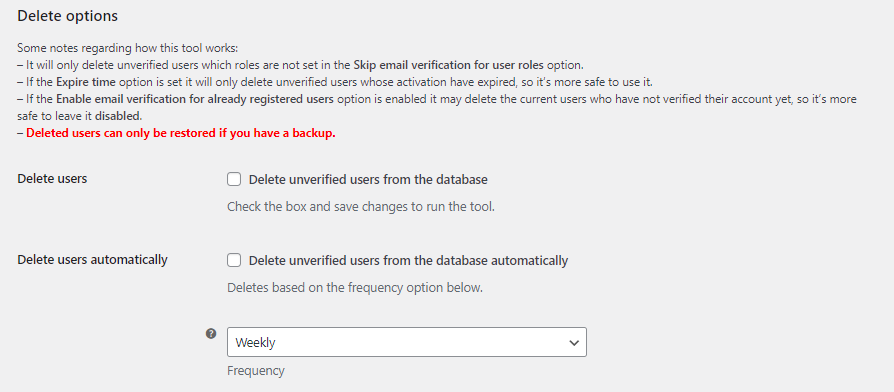This screenshot has height=392, width=894.
Task: Click the Delete options heading
Action: click(x=67, y=16)
